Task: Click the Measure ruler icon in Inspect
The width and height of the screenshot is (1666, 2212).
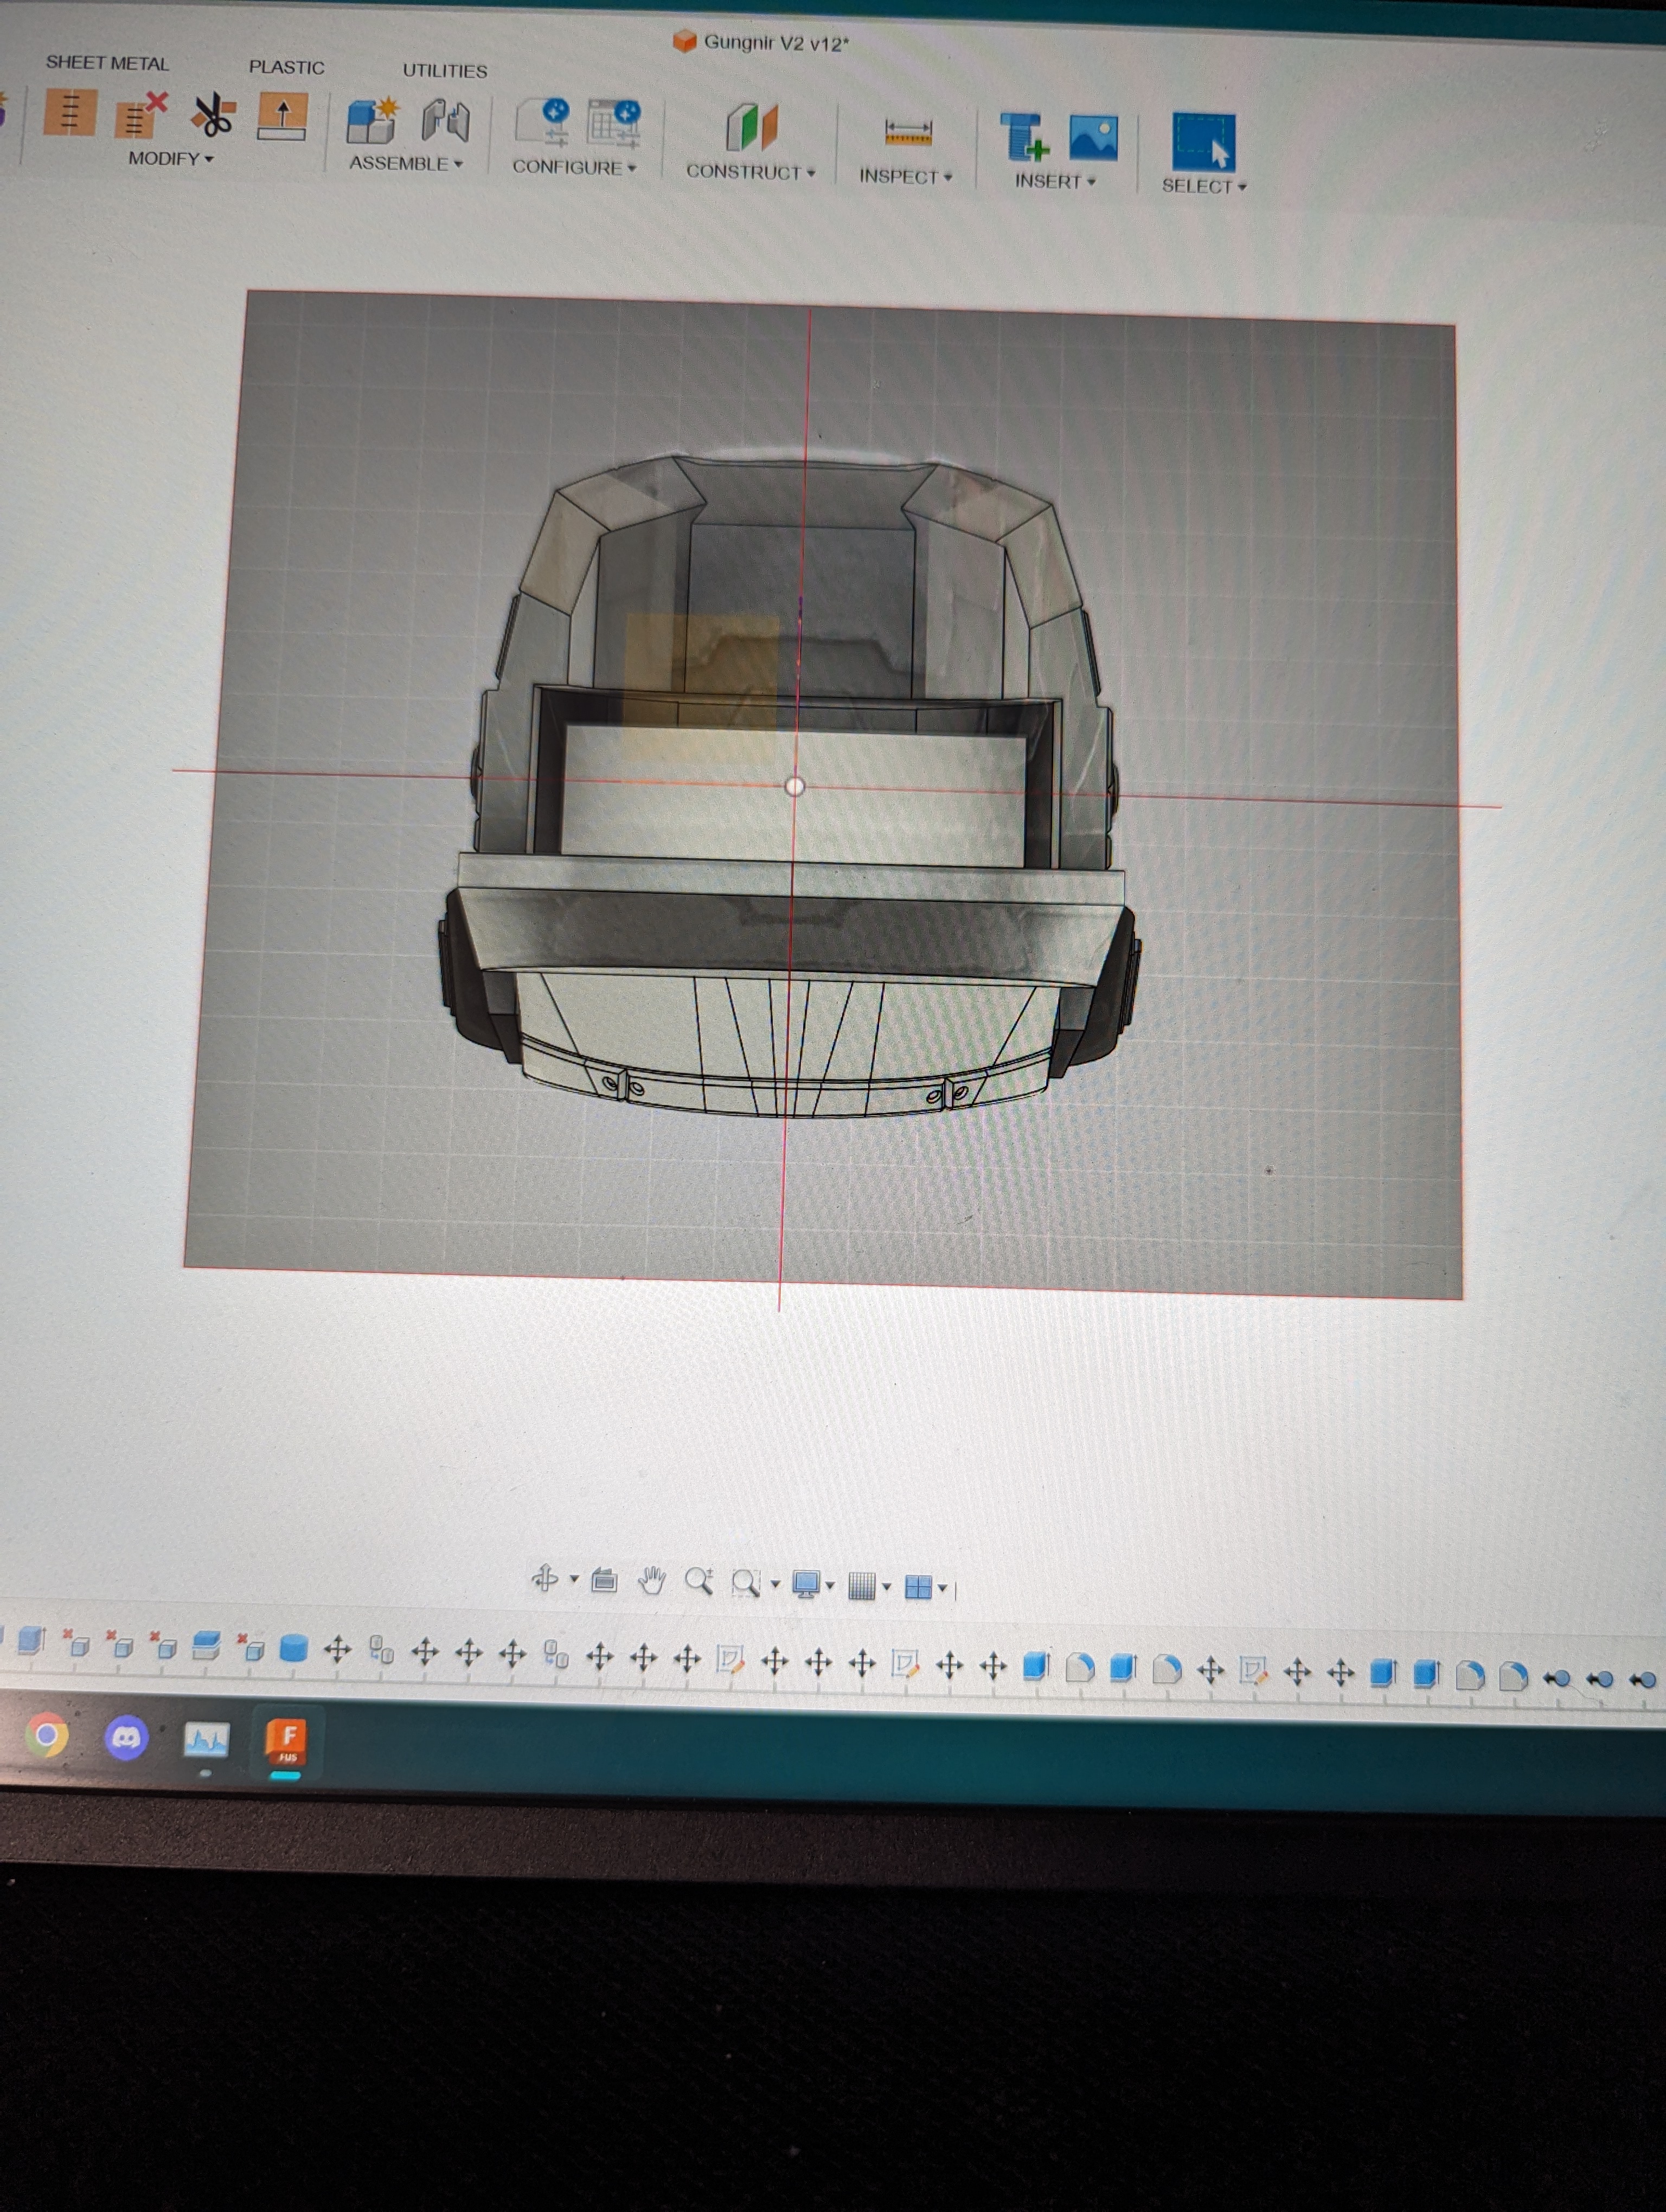Action: pos(908,132)
